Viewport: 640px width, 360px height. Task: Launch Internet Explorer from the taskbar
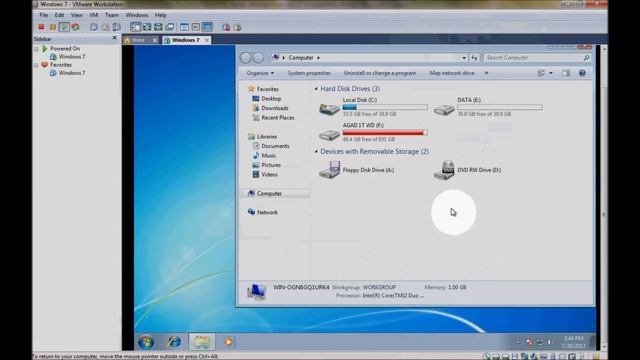(x=175, y=342)
